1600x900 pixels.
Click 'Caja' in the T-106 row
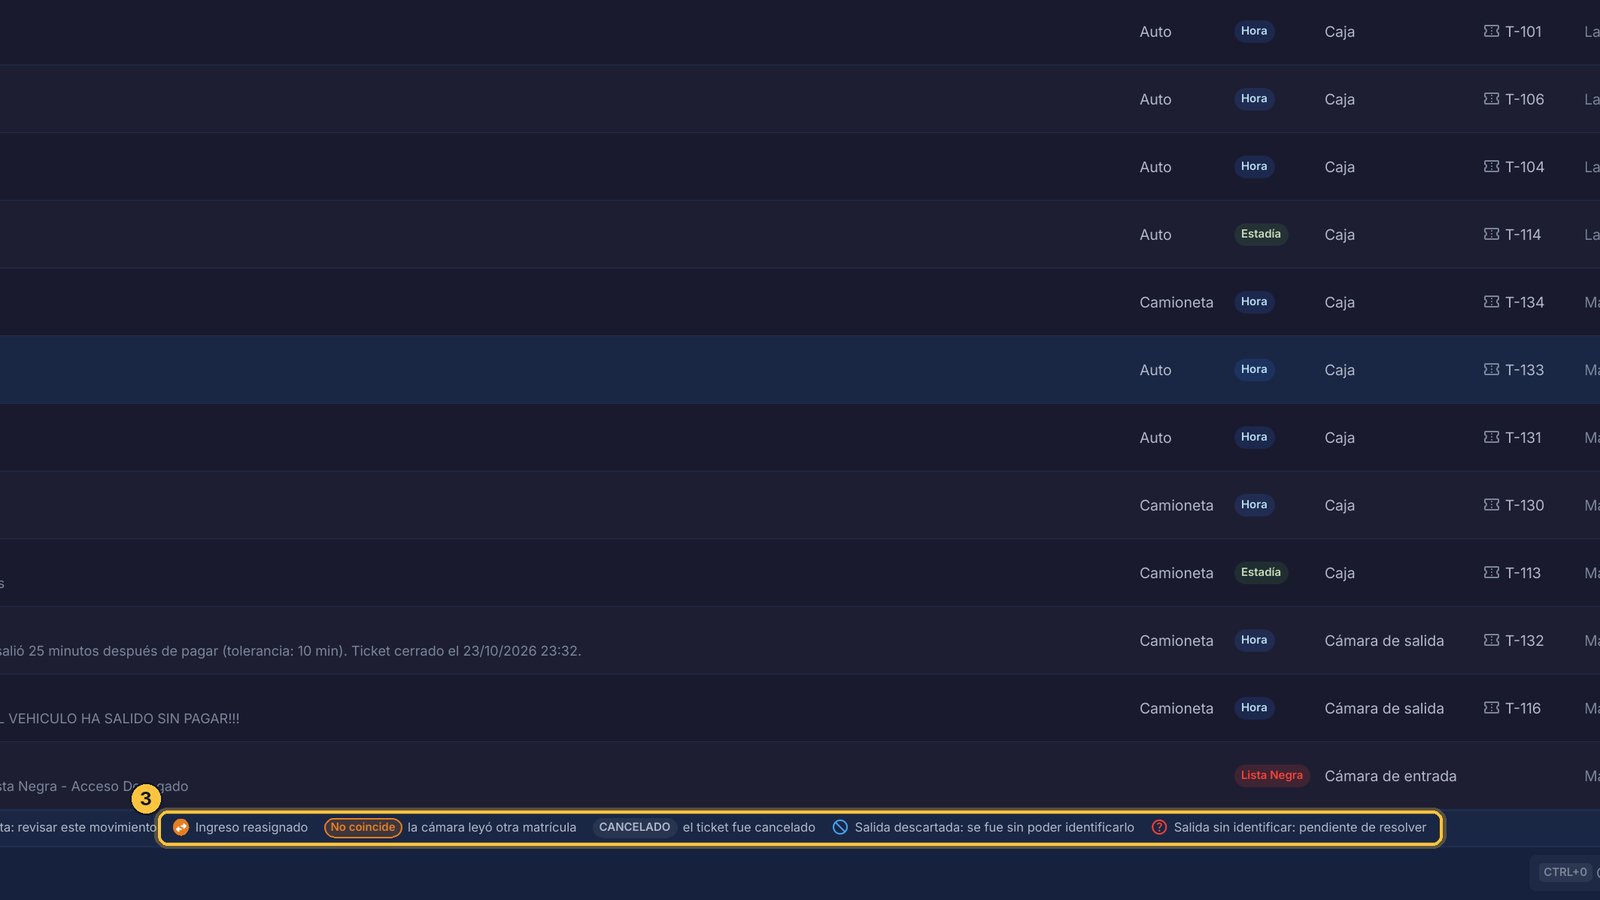[1340, 100]
